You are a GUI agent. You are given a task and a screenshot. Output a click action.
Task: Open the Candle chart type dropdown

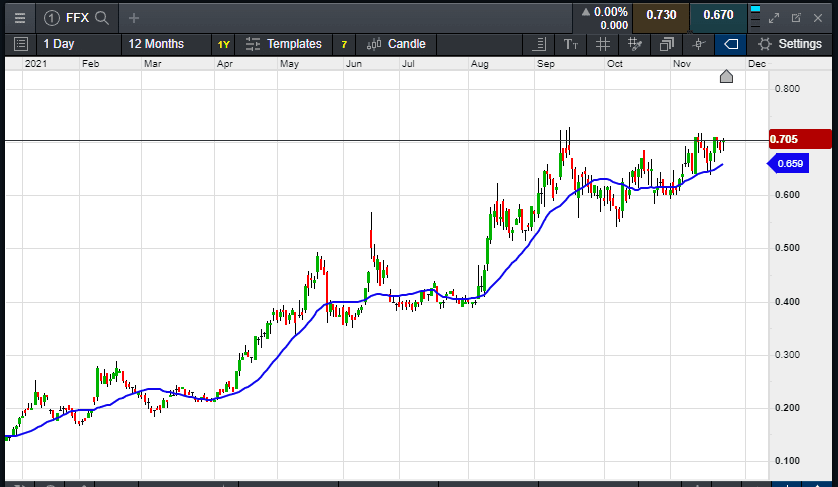click(396, 44)
